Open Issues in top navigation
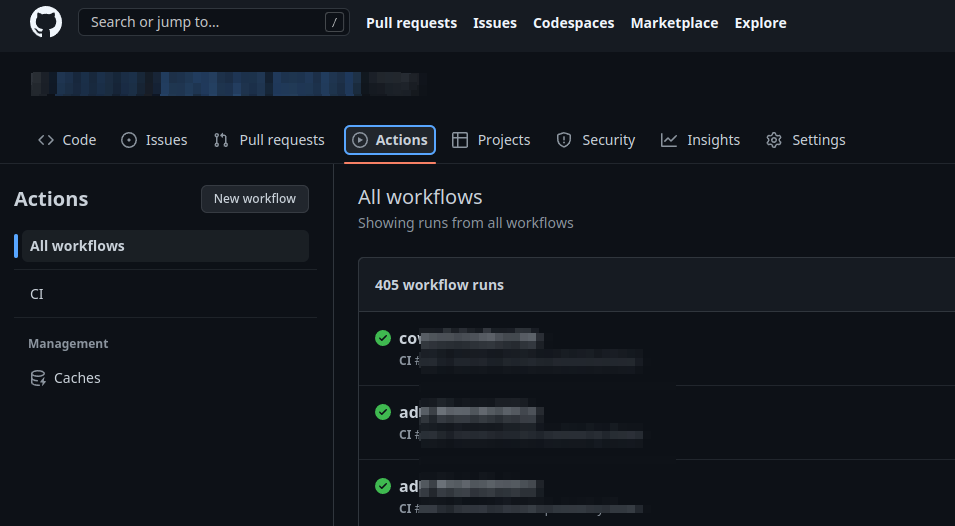This screenshot has height=526, width=955. [x=495, y=23]
